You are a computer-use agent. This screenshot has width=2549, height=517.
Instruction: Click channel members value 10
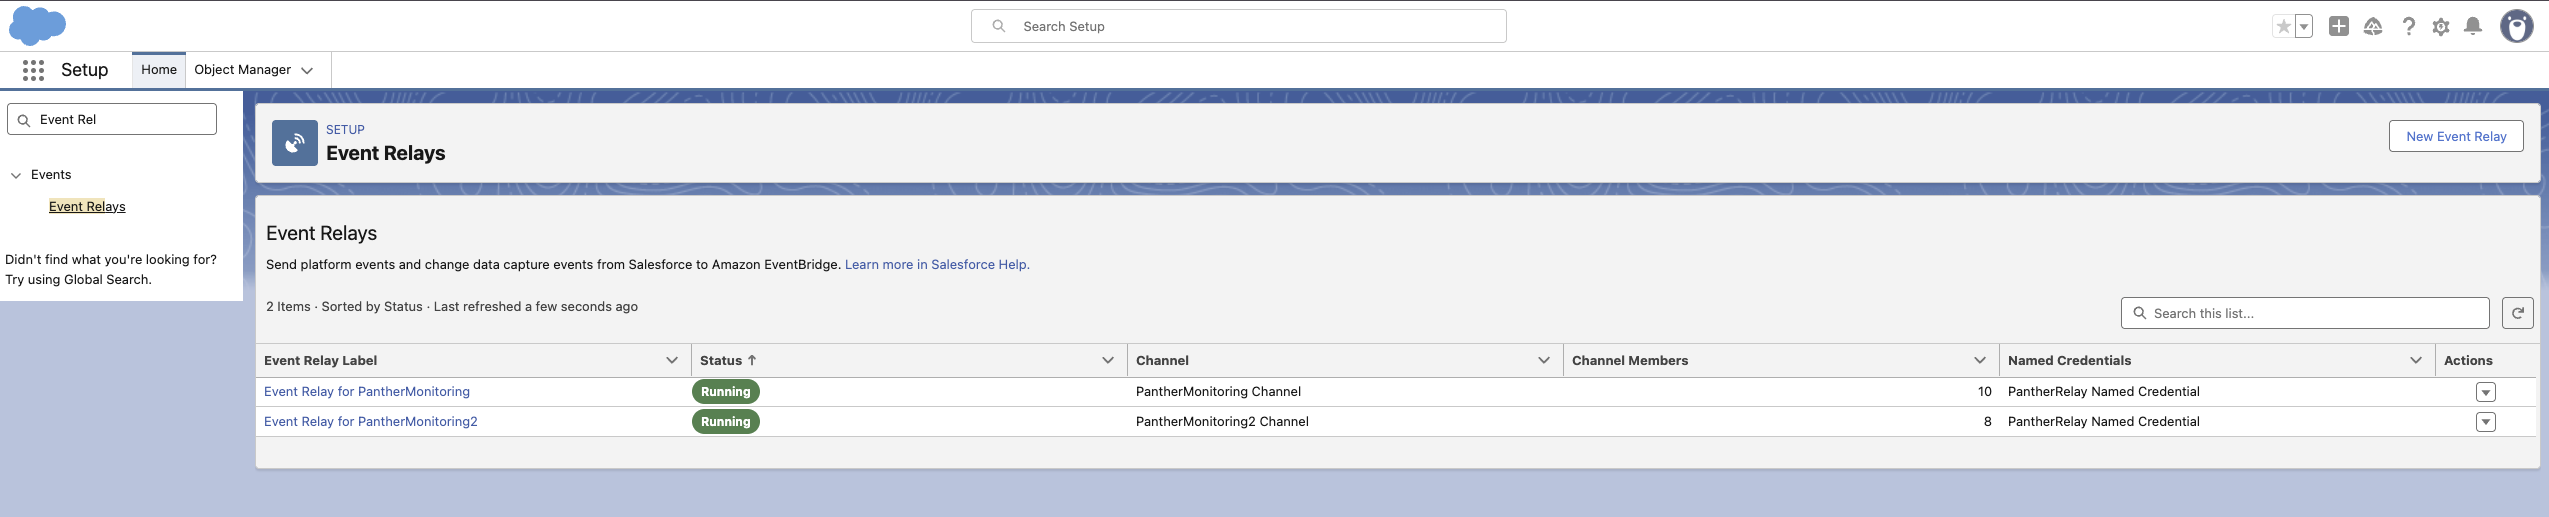1984,392
